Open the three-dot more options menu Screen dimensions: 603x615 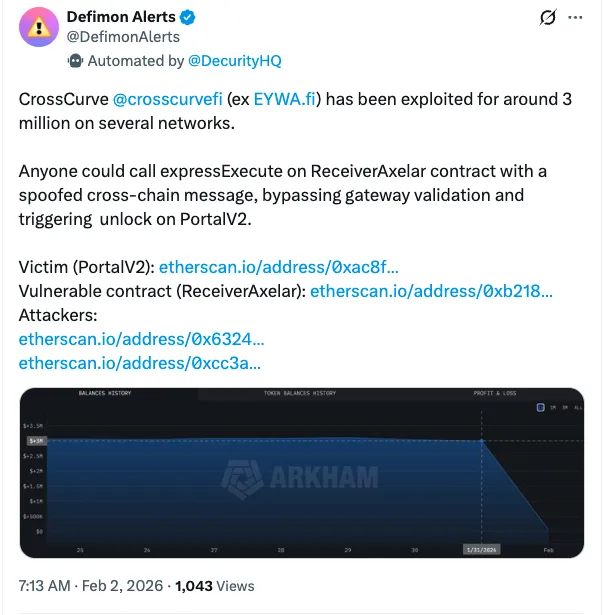574,18
